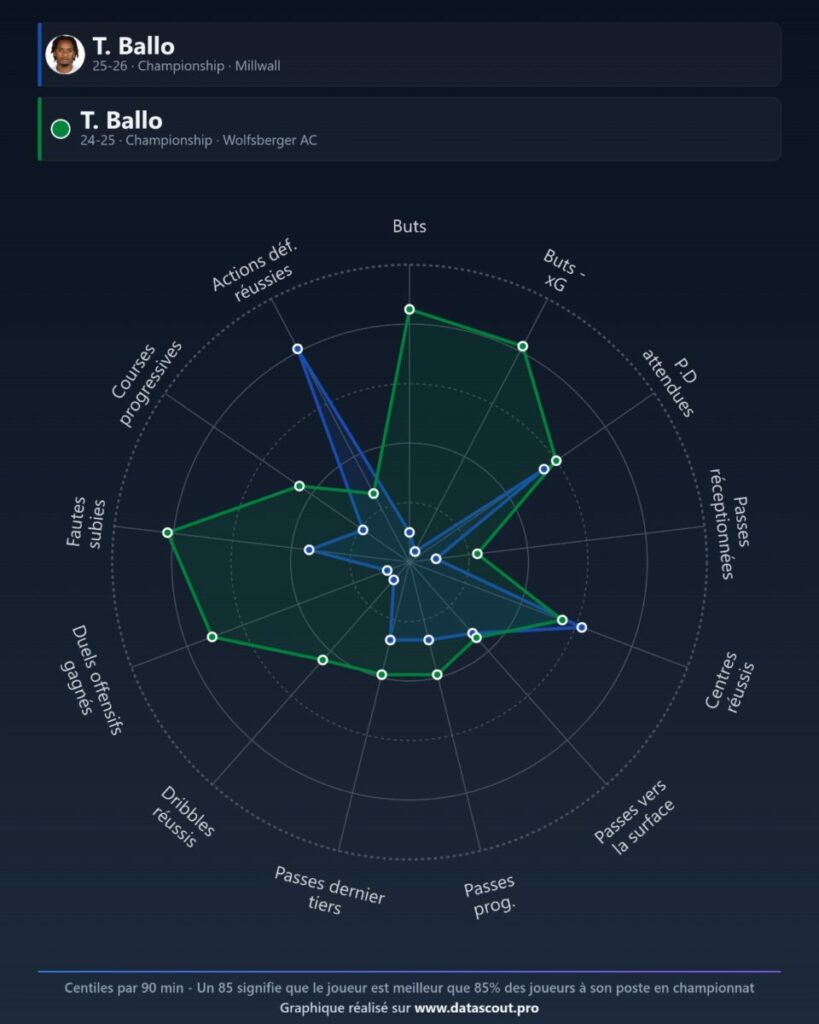819x1024 pixels.
Task: Open the www.datascout.pro link
Action: [477, 1008]
